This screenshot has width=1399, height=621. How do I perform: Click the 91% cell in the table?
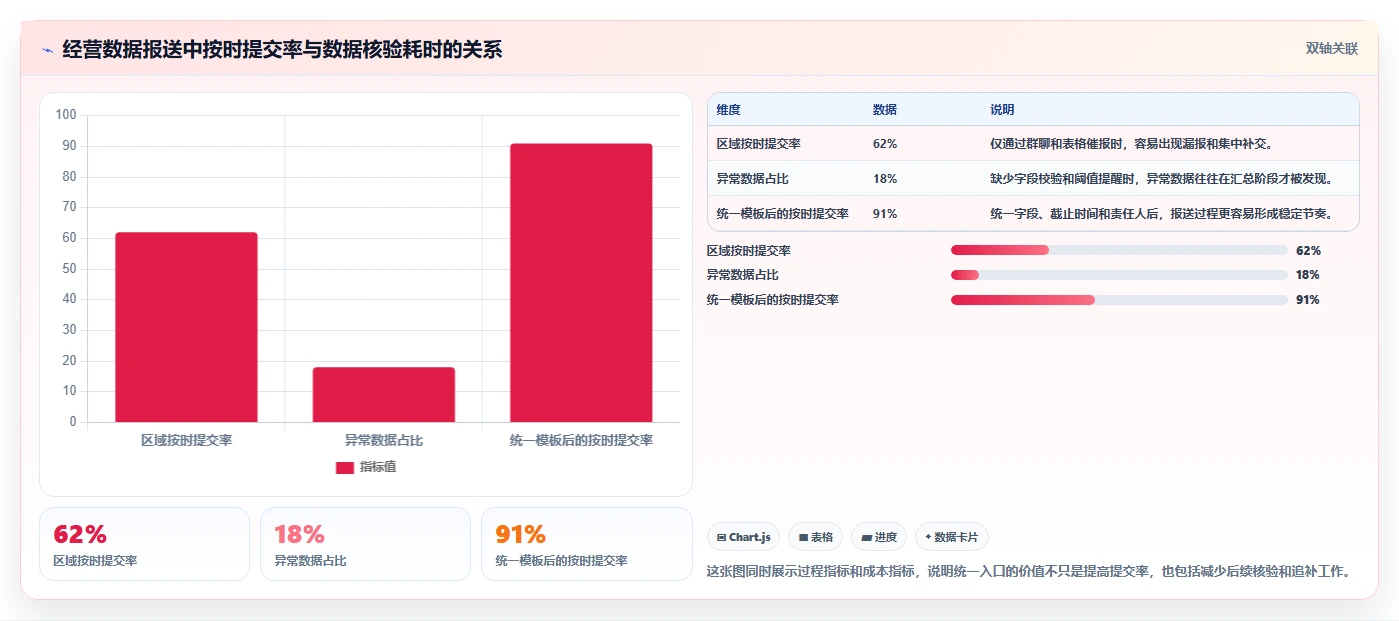point(885,214)
